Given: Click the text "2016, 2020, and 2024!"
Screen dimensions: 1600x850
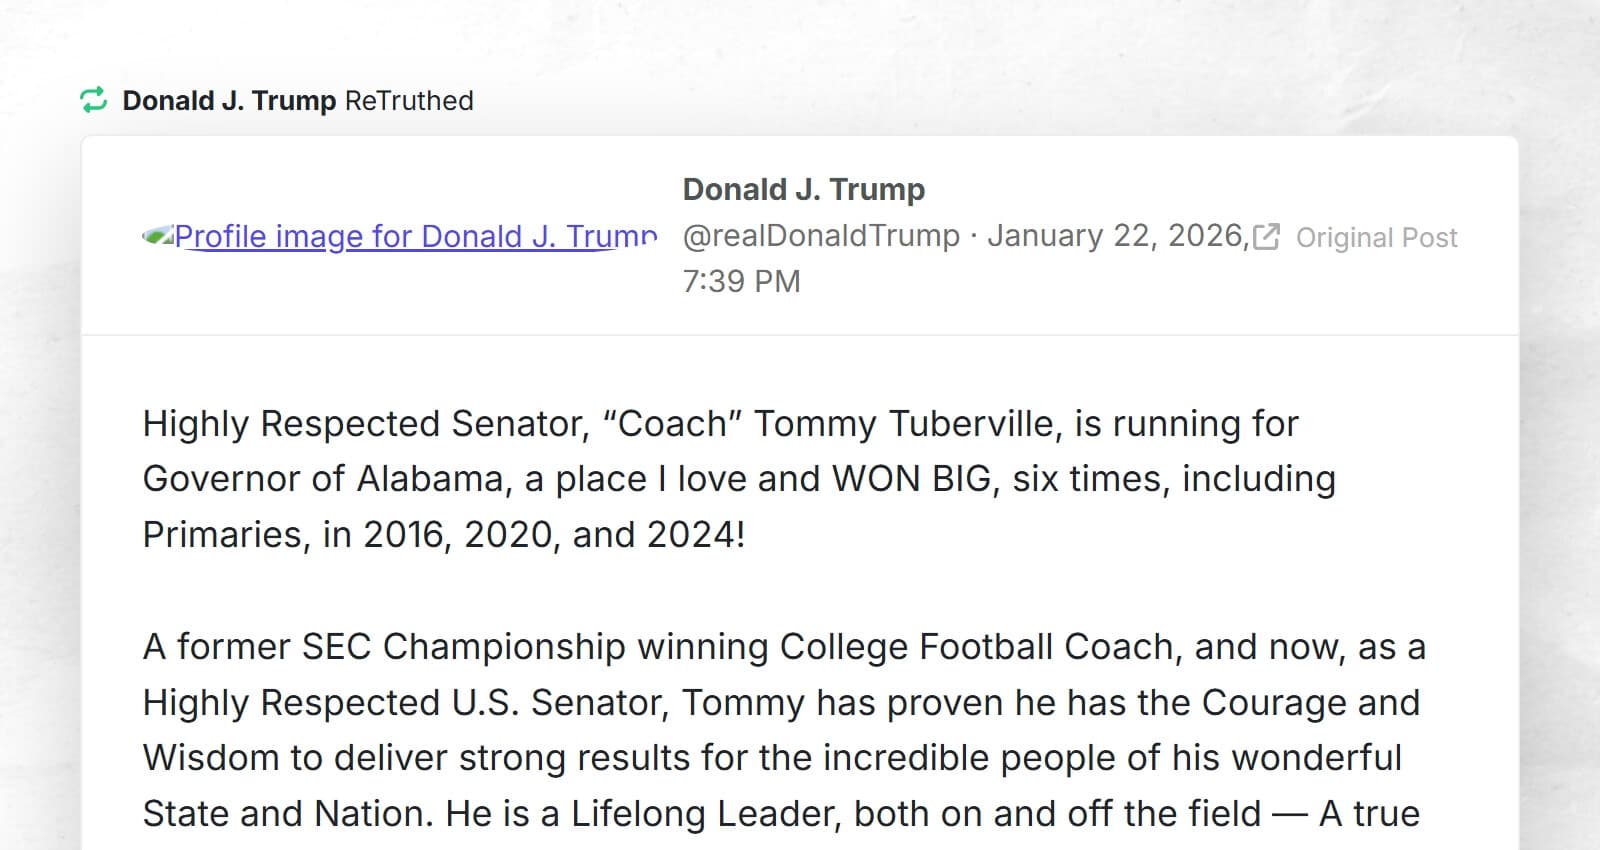Looking at the screenshot, I should pyautogui.click(x=555, y=535).
